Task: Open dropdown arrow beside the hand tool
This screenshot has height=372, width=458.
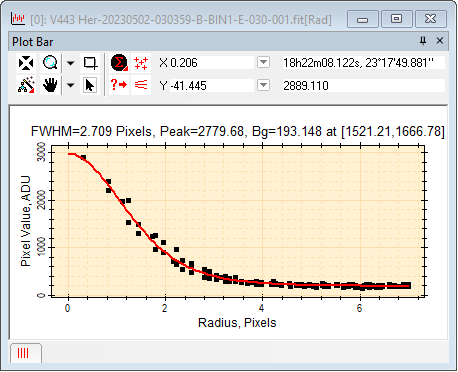Action: point(70,85)
